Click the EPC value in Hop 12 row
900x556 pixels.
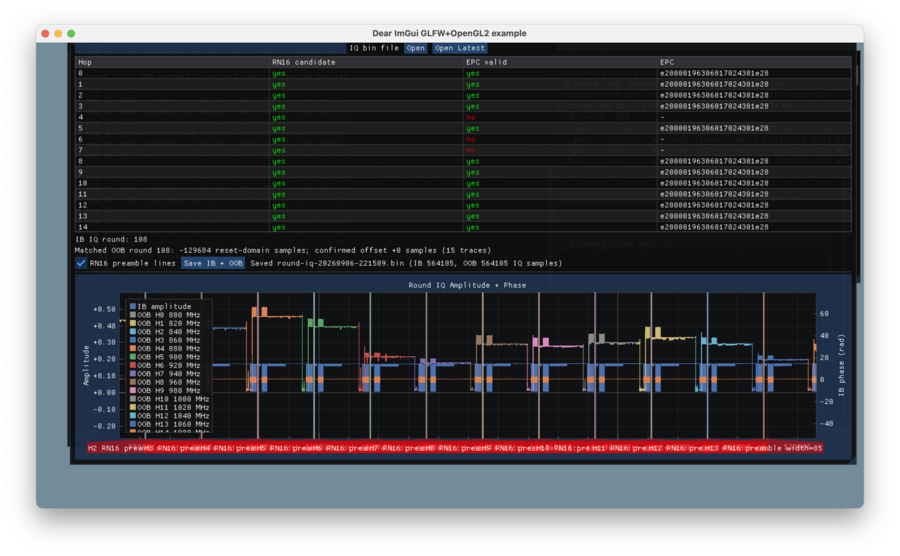[x=713, y=205]
